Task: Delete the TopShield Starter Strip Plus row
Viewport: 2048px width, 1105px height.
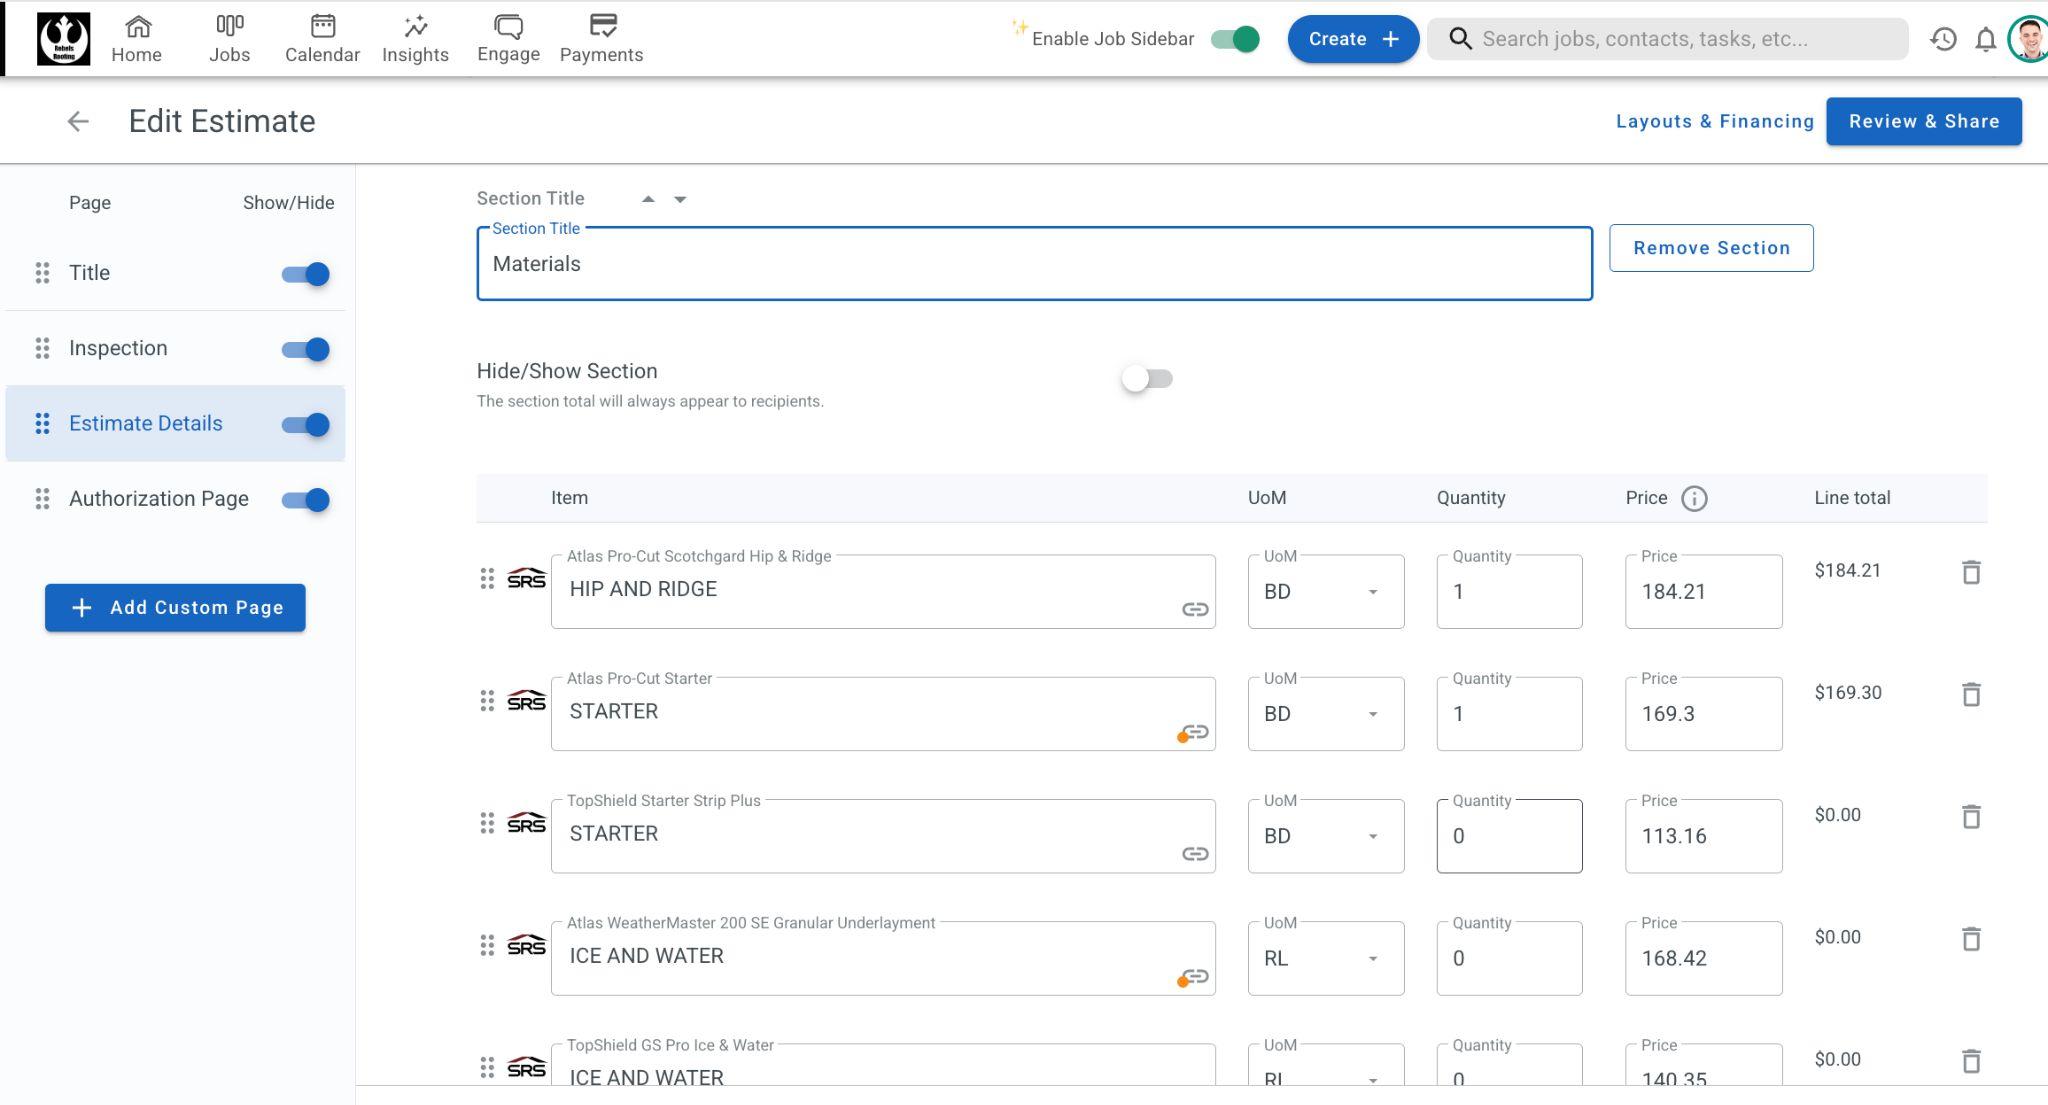Action: [x=1970, y=817]
